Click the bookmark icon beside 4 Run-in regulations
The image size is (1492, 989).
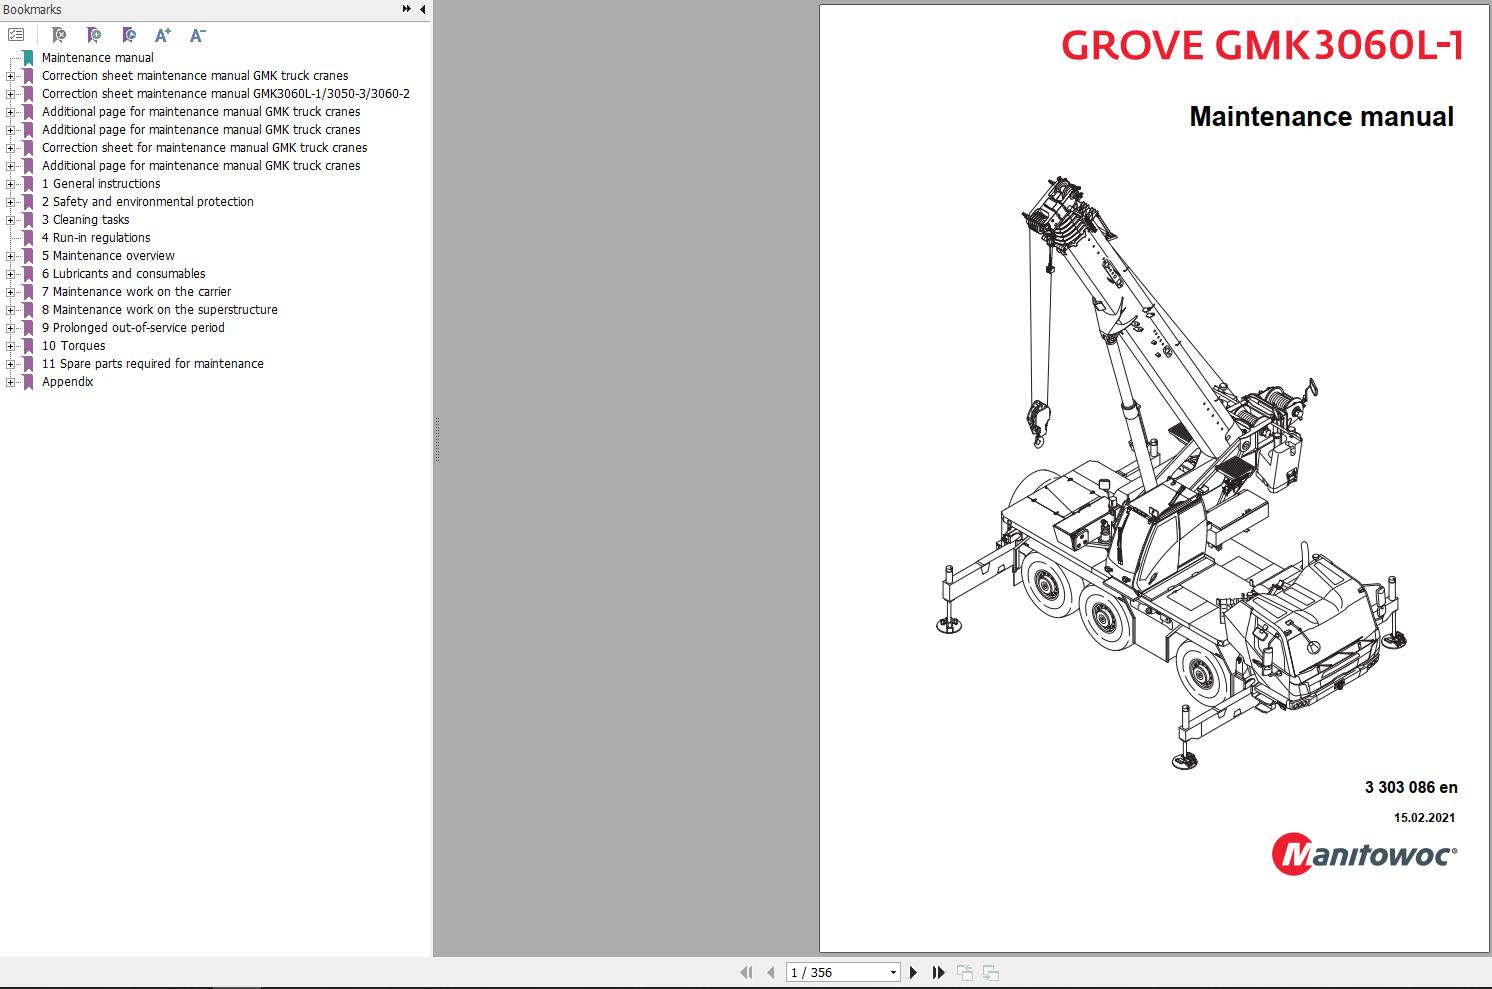click(29, 238)
